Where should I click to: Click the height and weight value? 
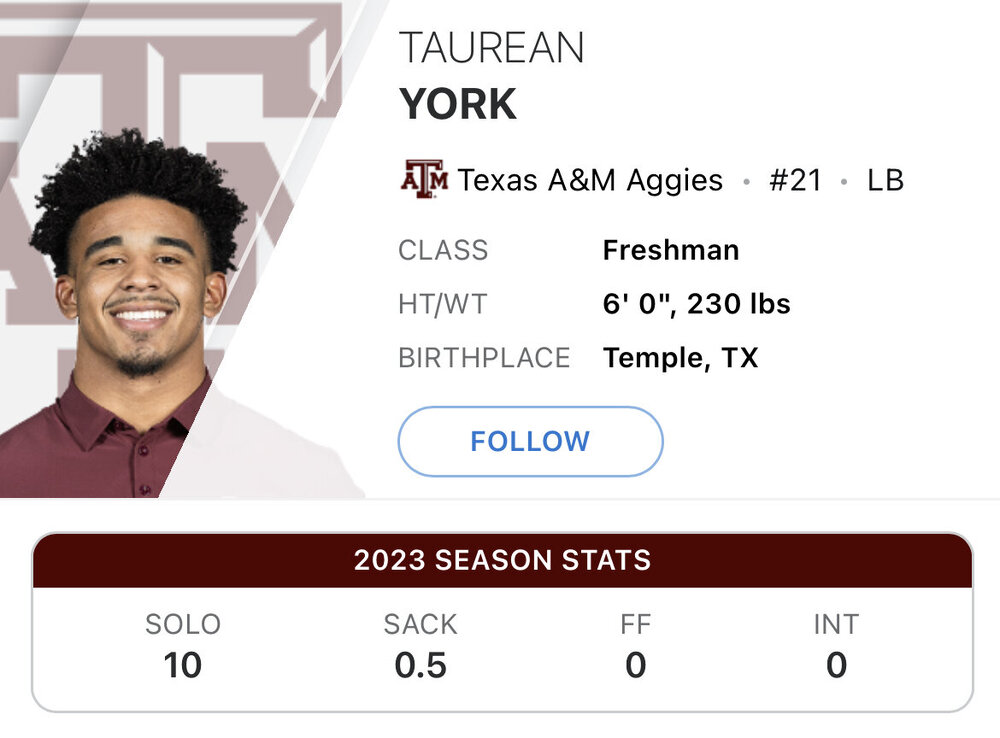pyautogui.click(x=696, y=304)
